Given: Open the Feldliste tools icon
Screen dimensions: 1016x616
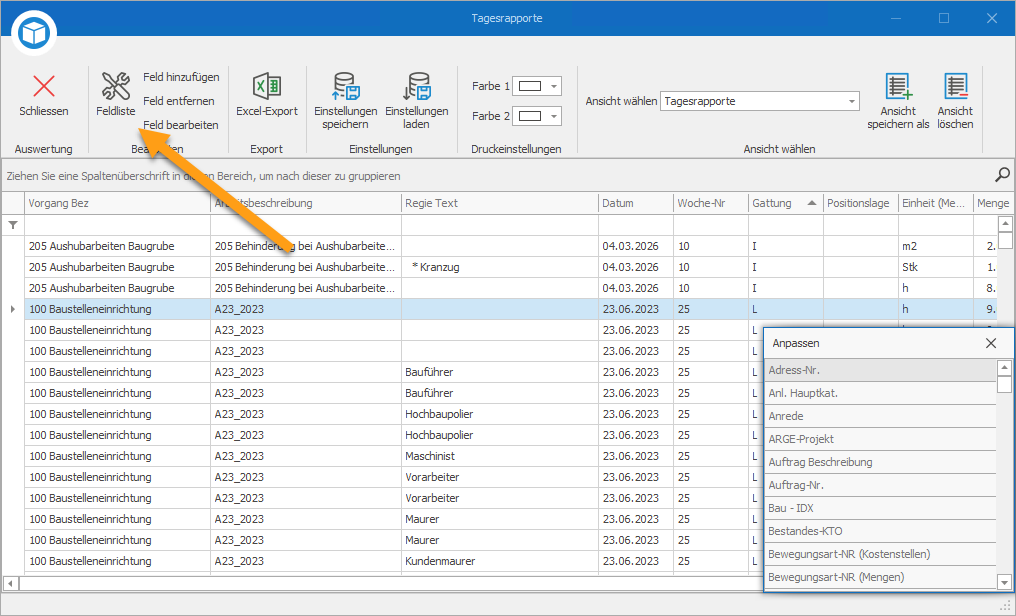Looking at the screenshot, I should click(116, 86).
